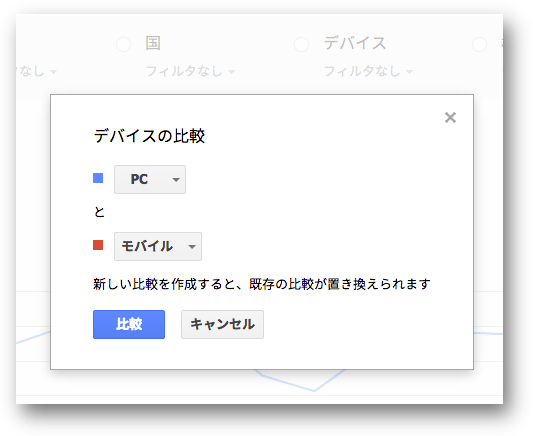Select the 国 radio button

123,44
